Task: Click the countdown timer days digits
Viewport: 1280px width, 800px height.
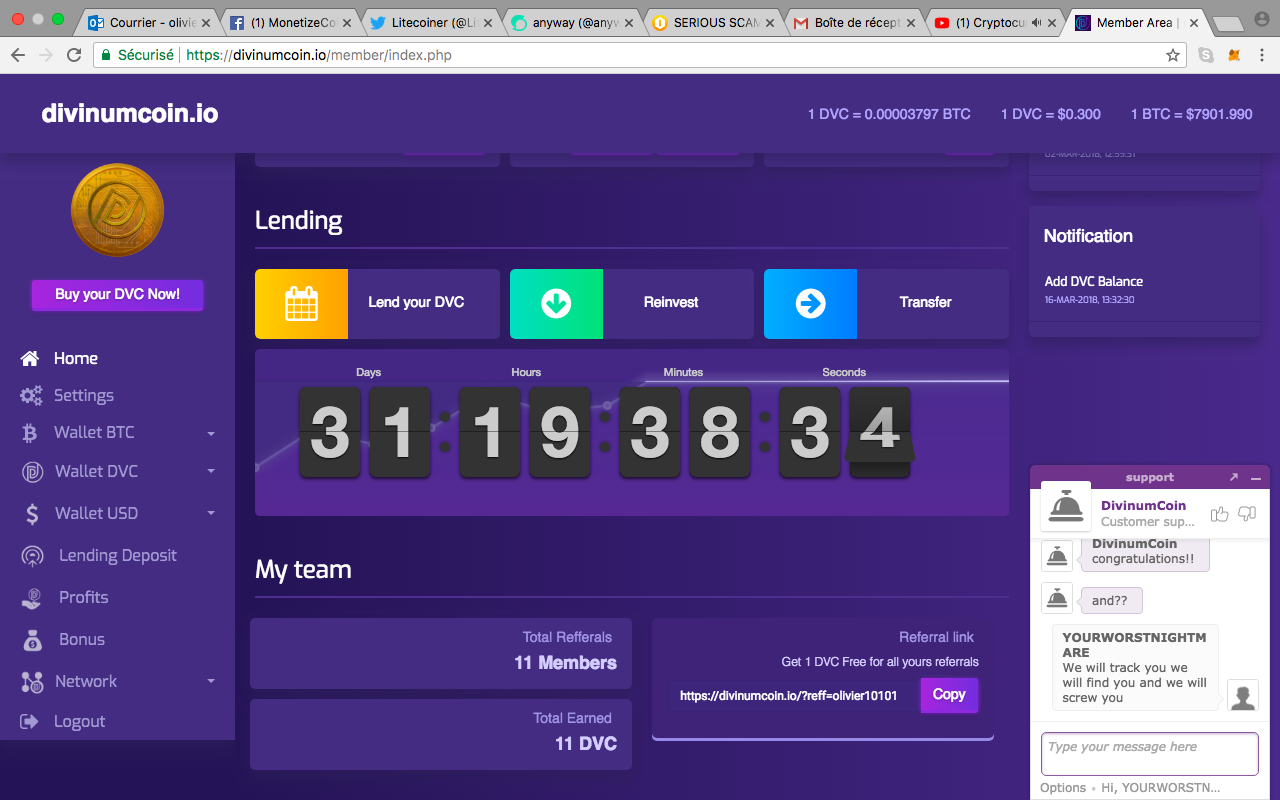Action: [x=364, y=433]
